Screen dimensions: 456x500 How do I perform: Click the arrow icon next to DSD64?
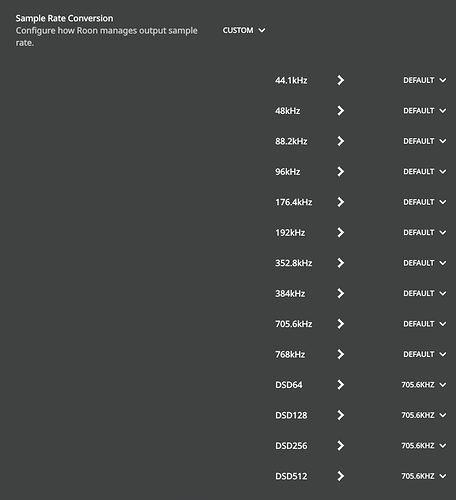tap(340, 385)
